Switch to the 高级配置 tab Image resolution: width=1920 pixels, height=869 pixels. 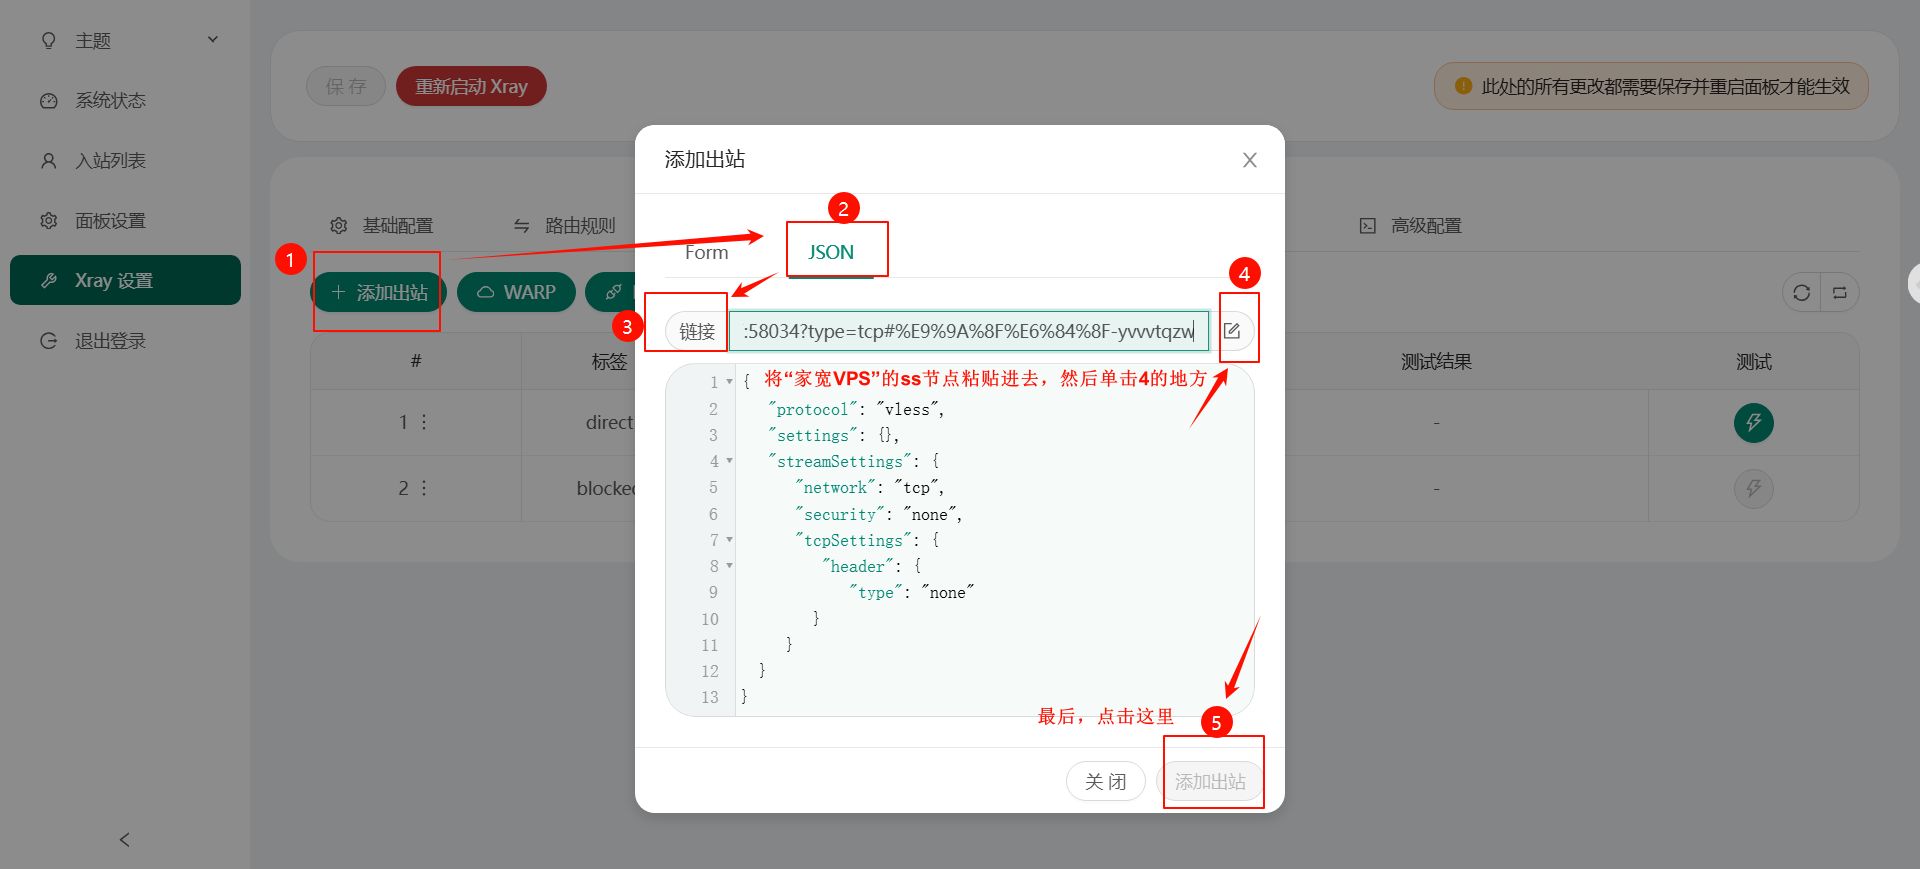[x=1410, y=226]
